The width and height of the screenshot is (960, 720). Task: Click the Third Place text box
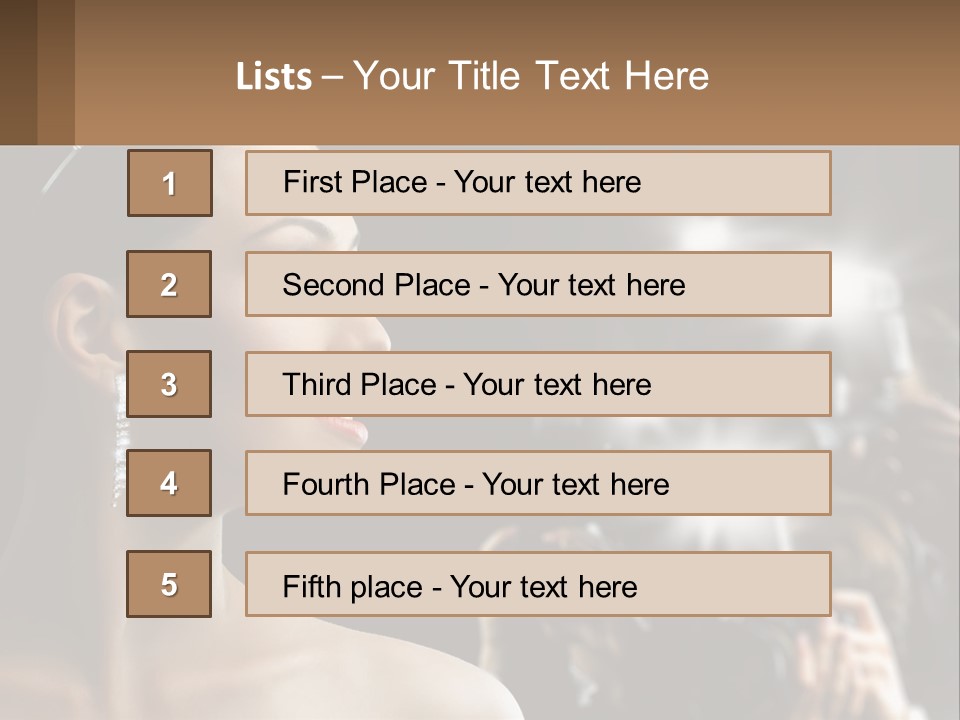(x=538, y=384)
